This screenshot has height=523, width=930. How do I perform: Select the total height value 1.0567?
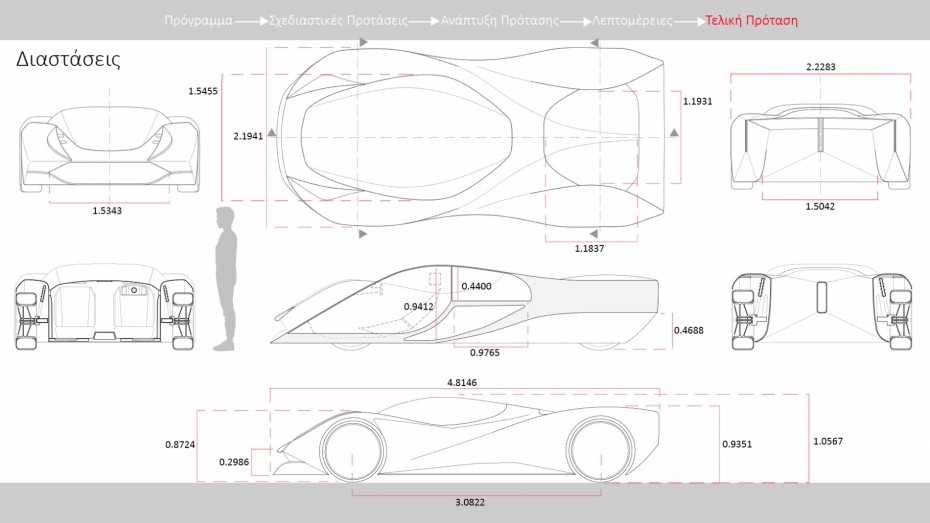827,441
